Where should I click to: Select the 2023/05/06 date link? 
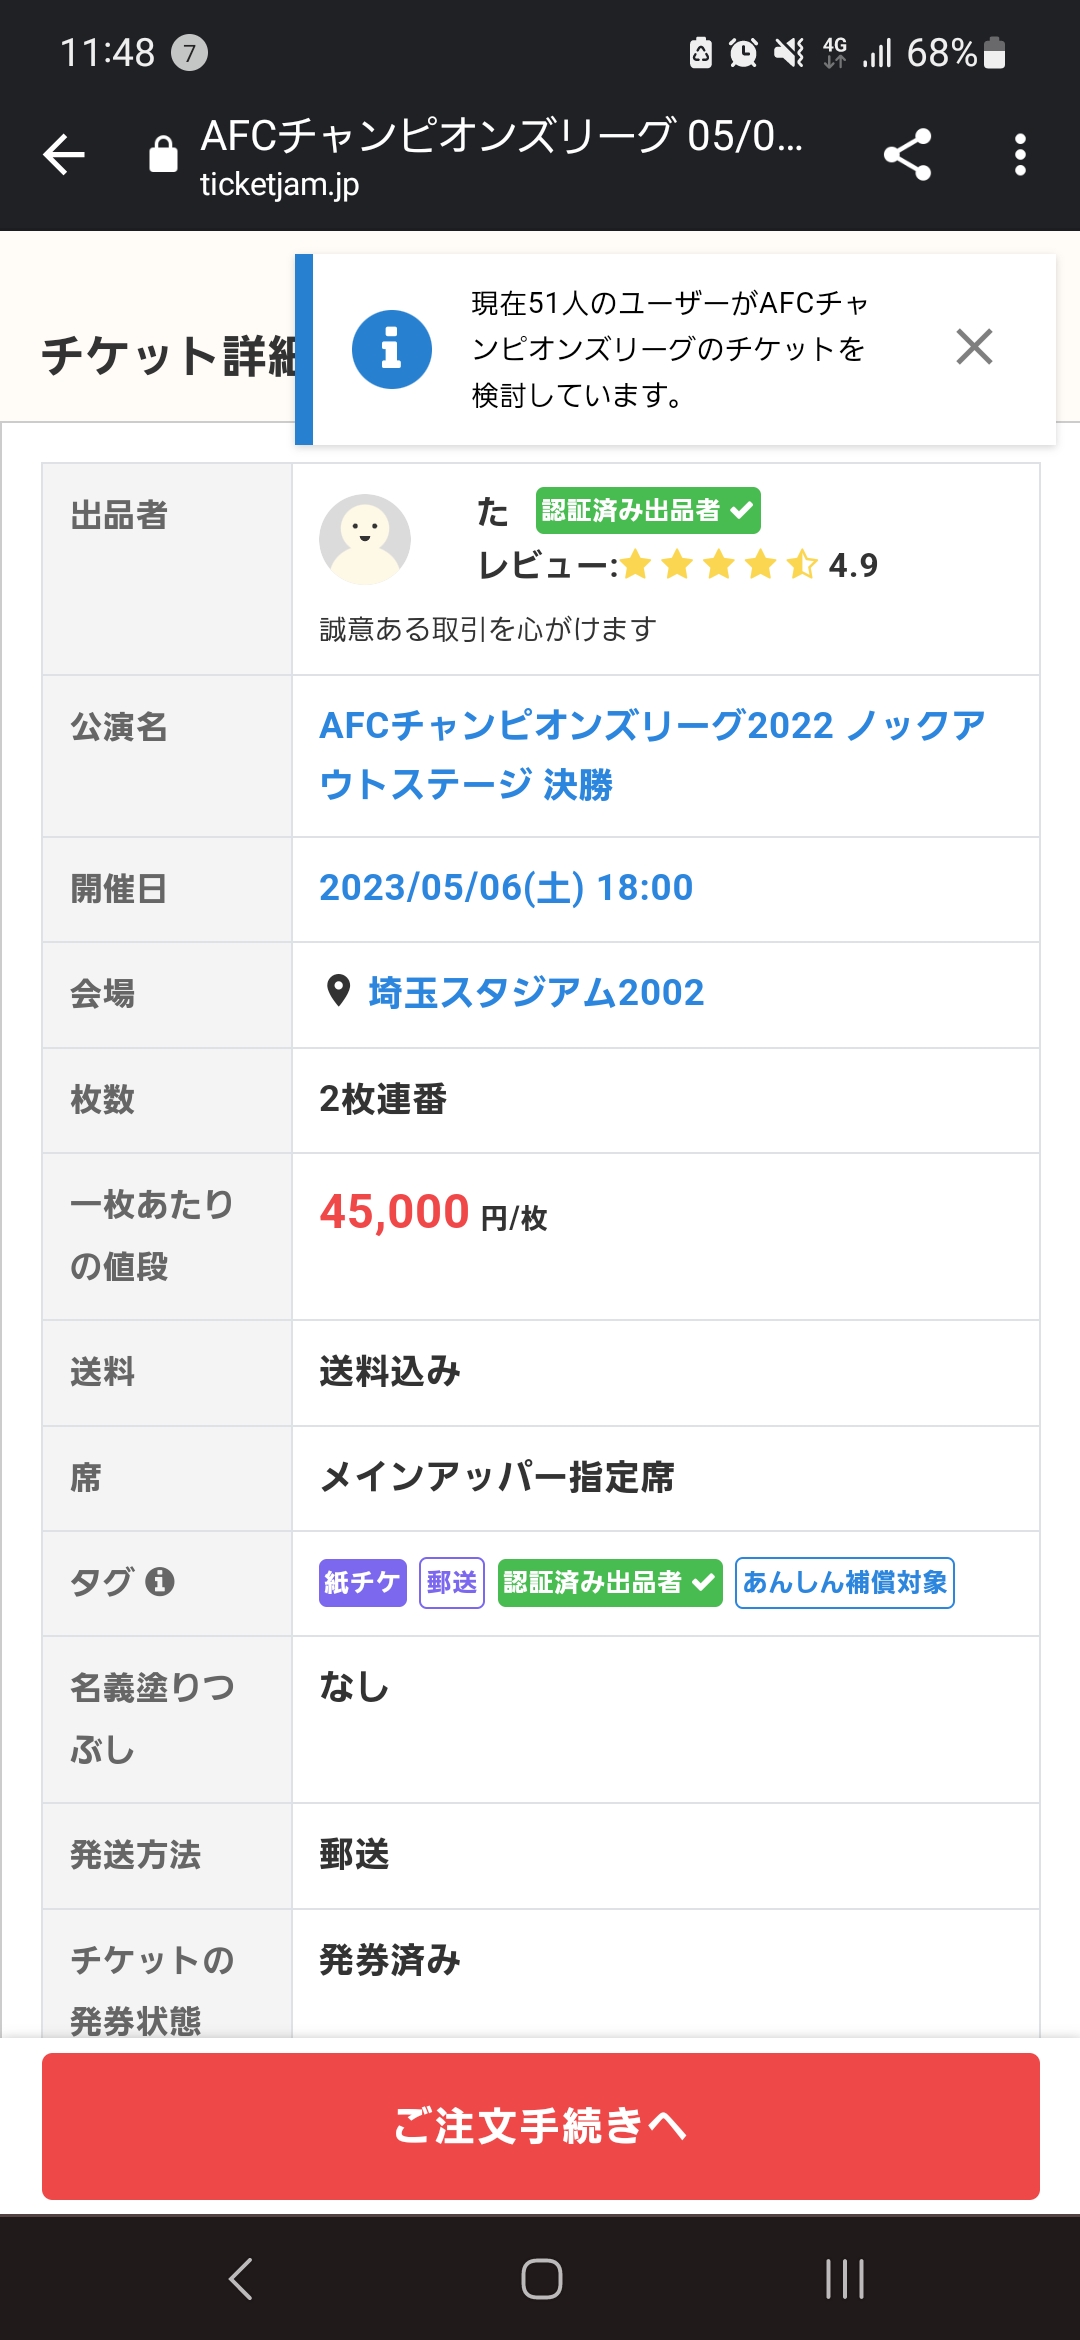[506, 888]
